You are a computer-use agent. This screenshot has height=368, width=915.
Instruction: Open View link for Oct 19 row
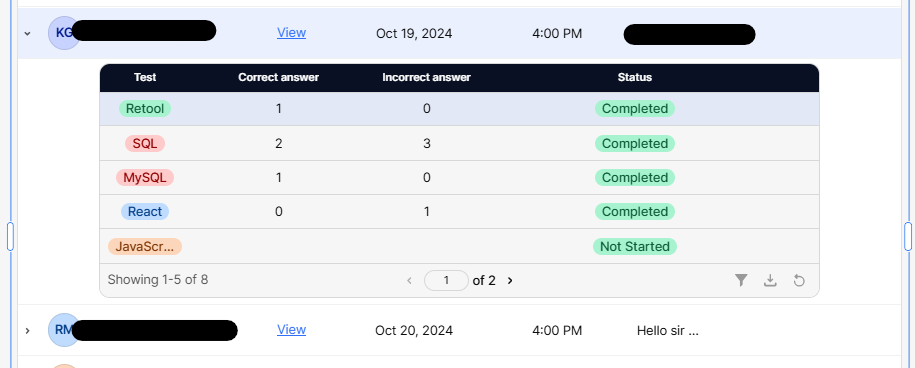291,33
